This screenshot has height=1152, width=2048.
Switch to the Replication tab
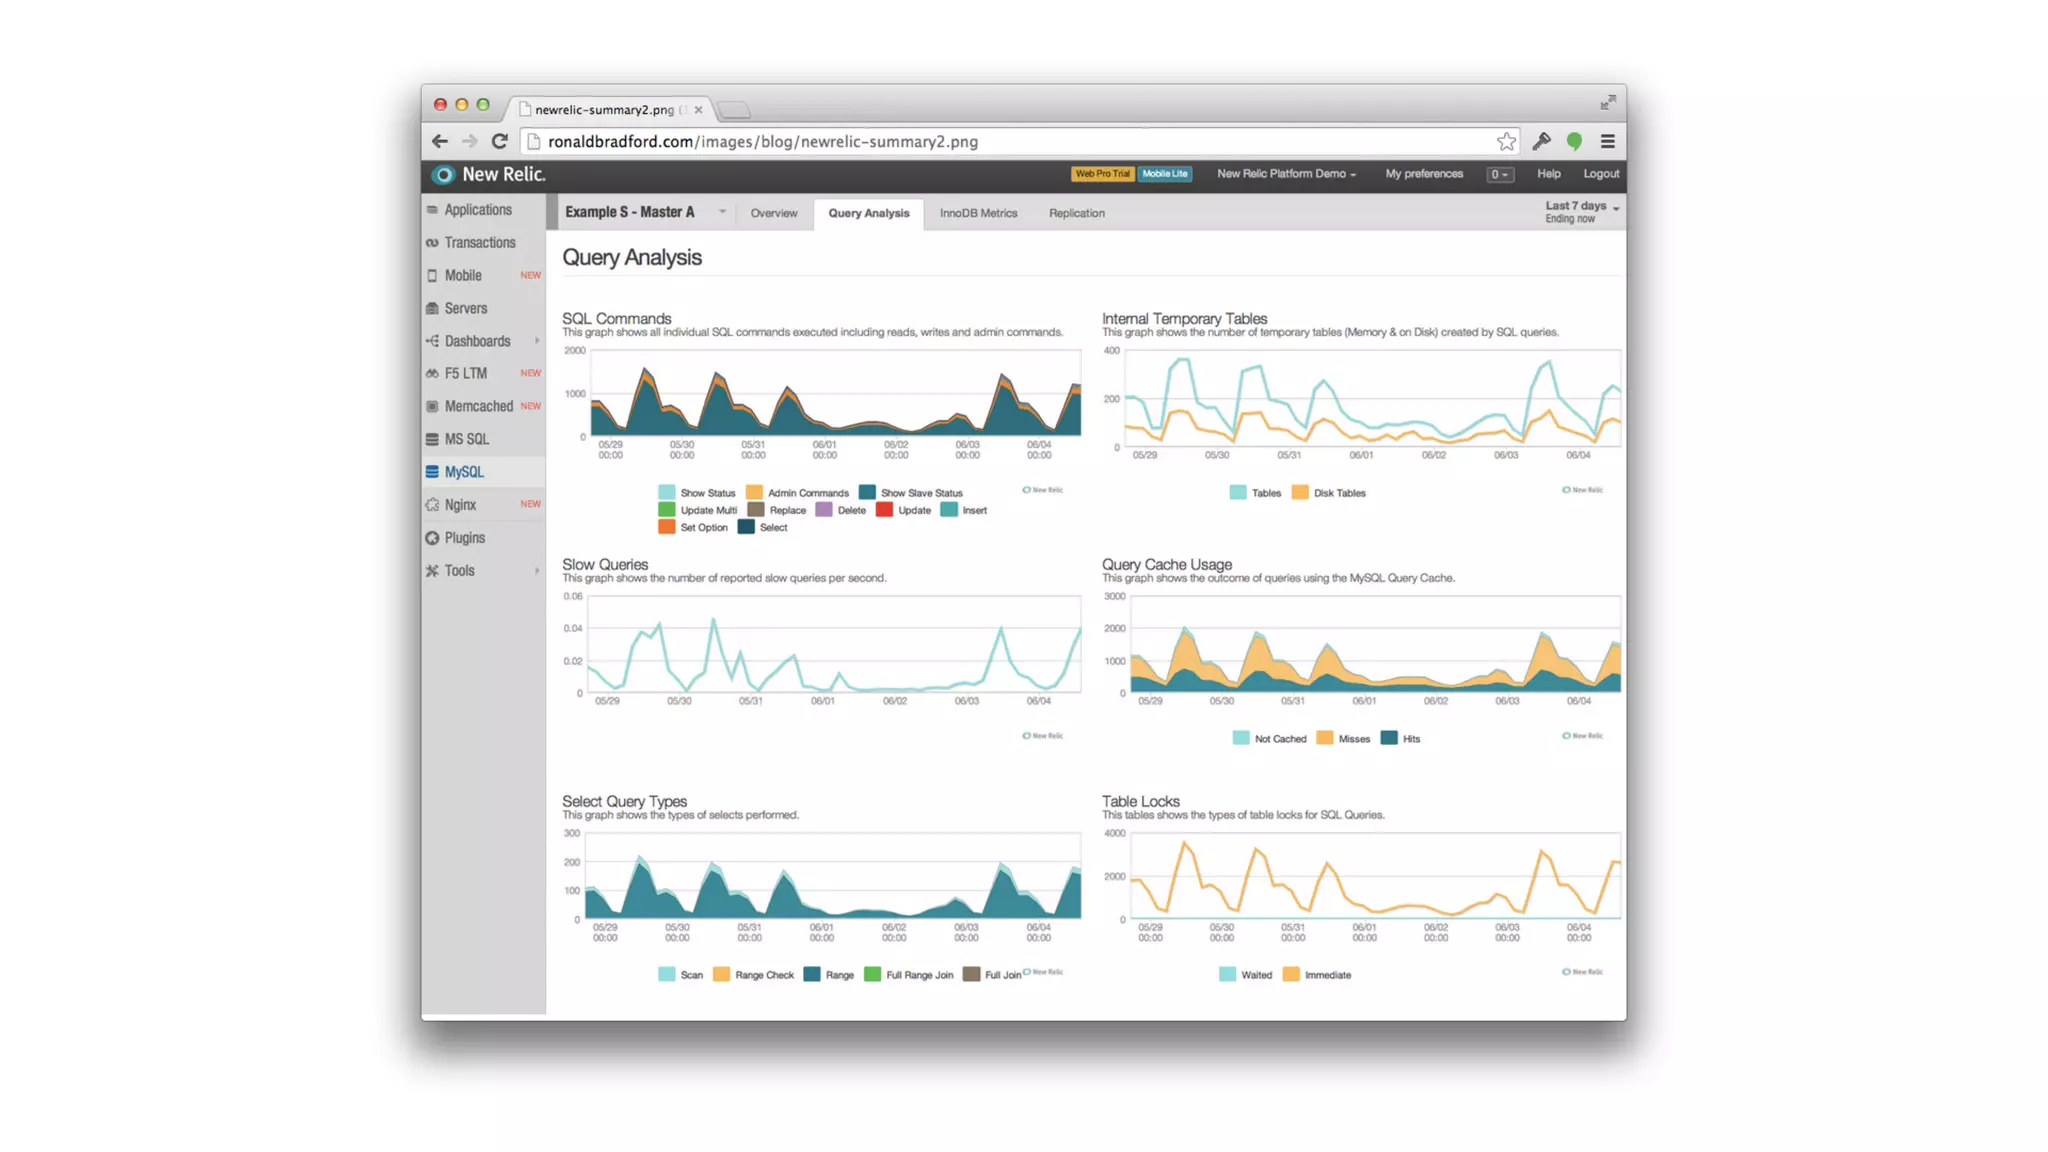(x=1076, y=213)
